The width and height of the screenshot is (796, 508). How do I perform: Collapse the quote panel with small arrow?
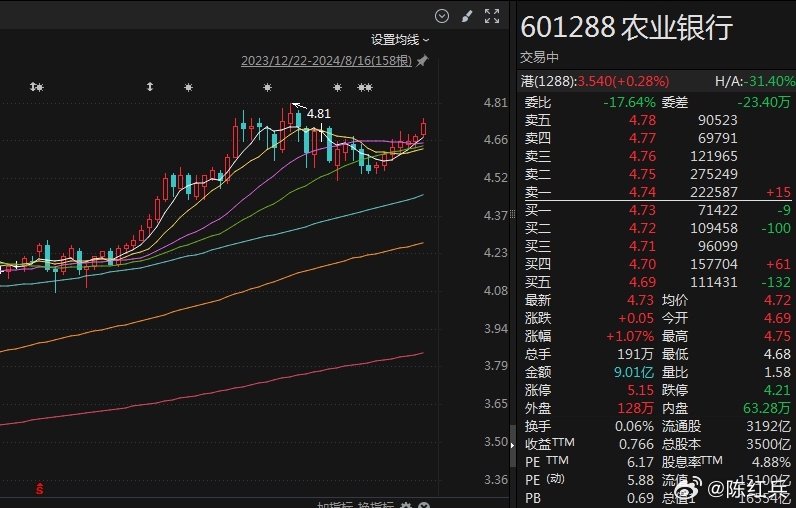pyautogui.click(x=512, y=446)
